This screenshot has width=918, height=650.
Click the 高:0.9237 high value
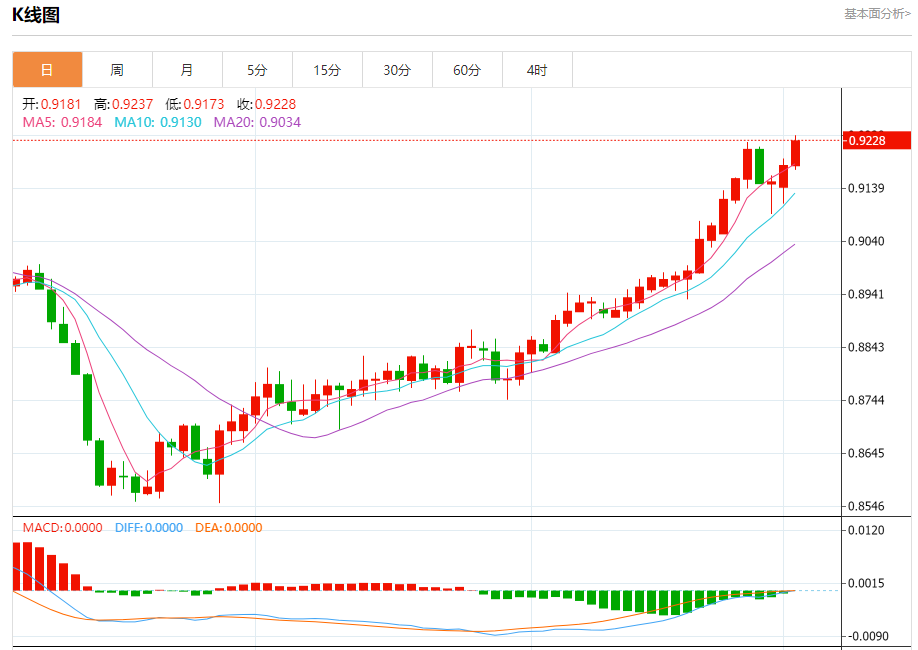click(x=123, y=104)
